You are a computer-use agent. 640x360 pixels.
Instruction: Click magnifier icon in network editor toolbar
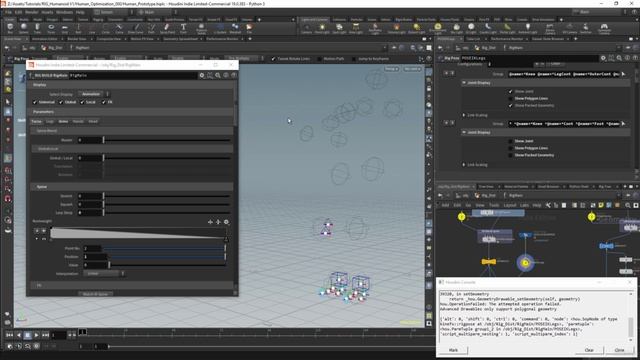click(627, 205)
